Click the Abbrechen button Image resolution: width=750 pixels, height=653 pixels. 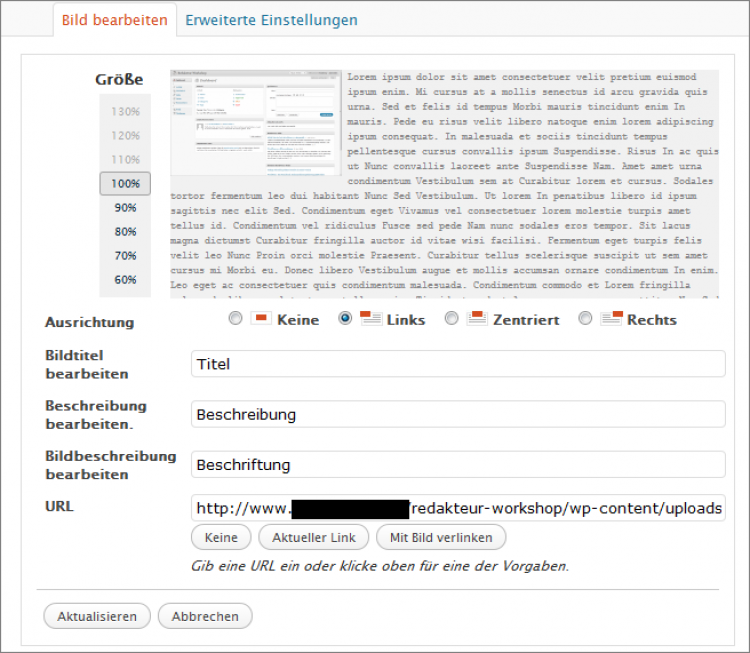[205, 616]
